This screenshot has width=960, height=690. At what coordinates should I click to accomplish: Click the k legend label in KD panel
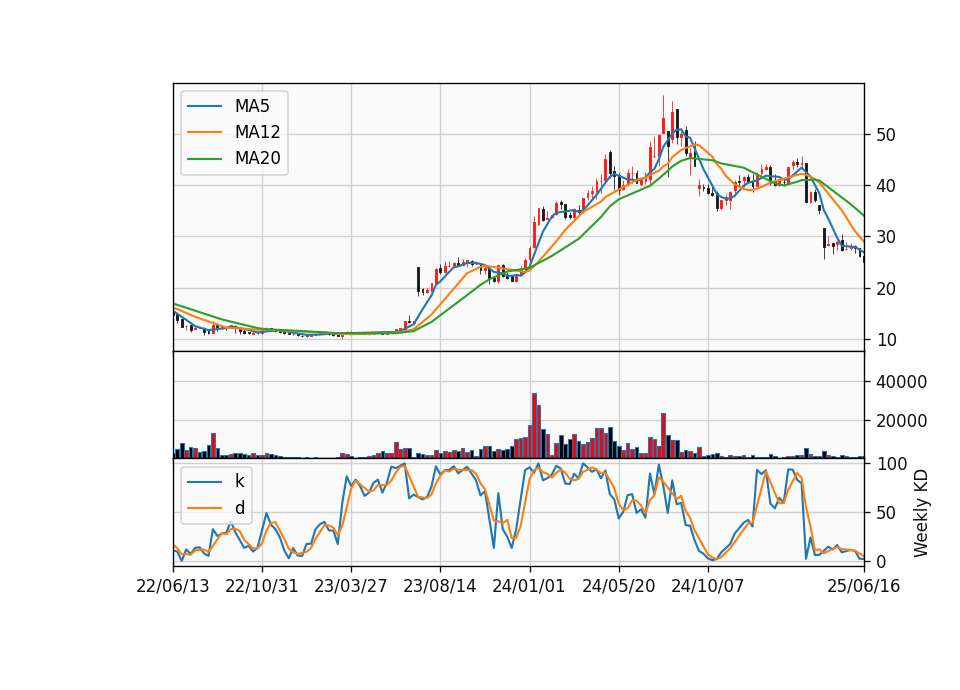239,481
